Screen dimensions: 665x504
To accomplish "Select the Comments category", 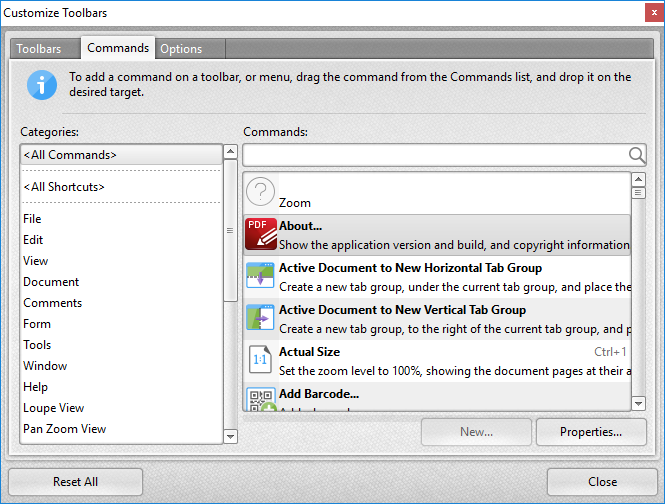I will [x=53, y=303].
